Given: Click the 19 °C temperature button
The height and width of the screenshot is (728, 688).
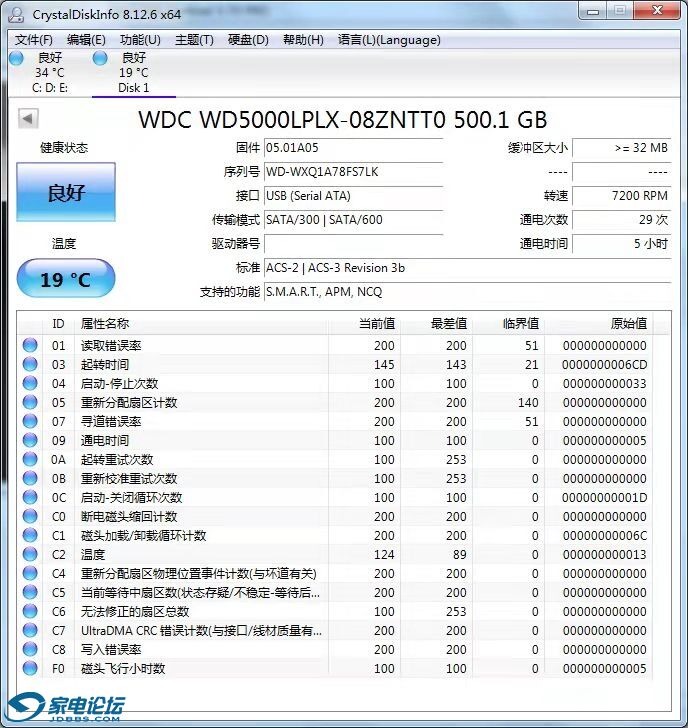Looking at the screenshot, I should [x=65, y=279].
